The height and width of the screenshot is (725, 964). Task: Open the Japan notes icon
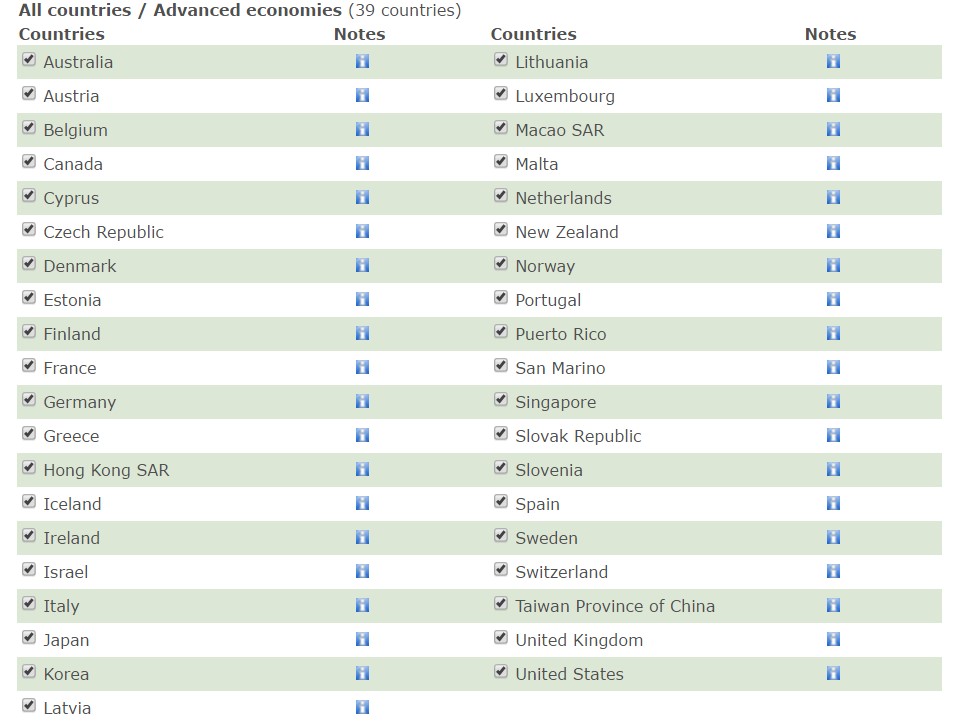[x=362, y=639]
